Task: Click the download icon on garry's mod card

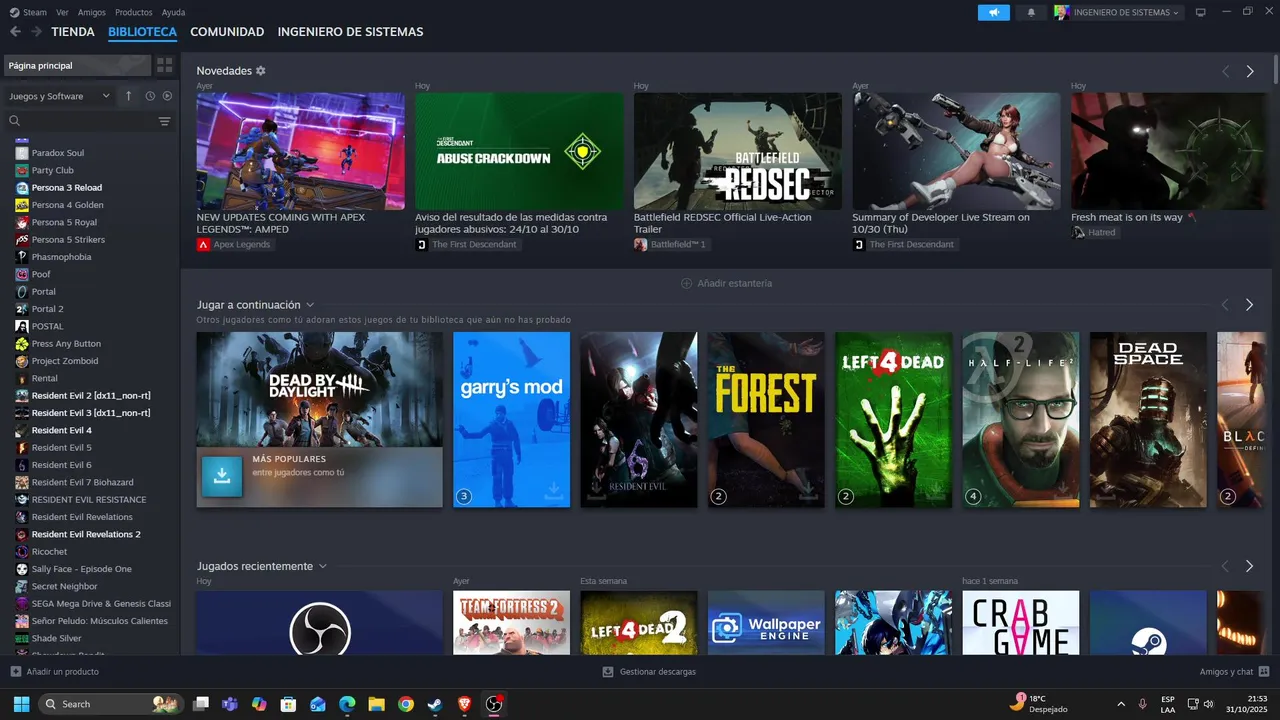Action: 552,490
